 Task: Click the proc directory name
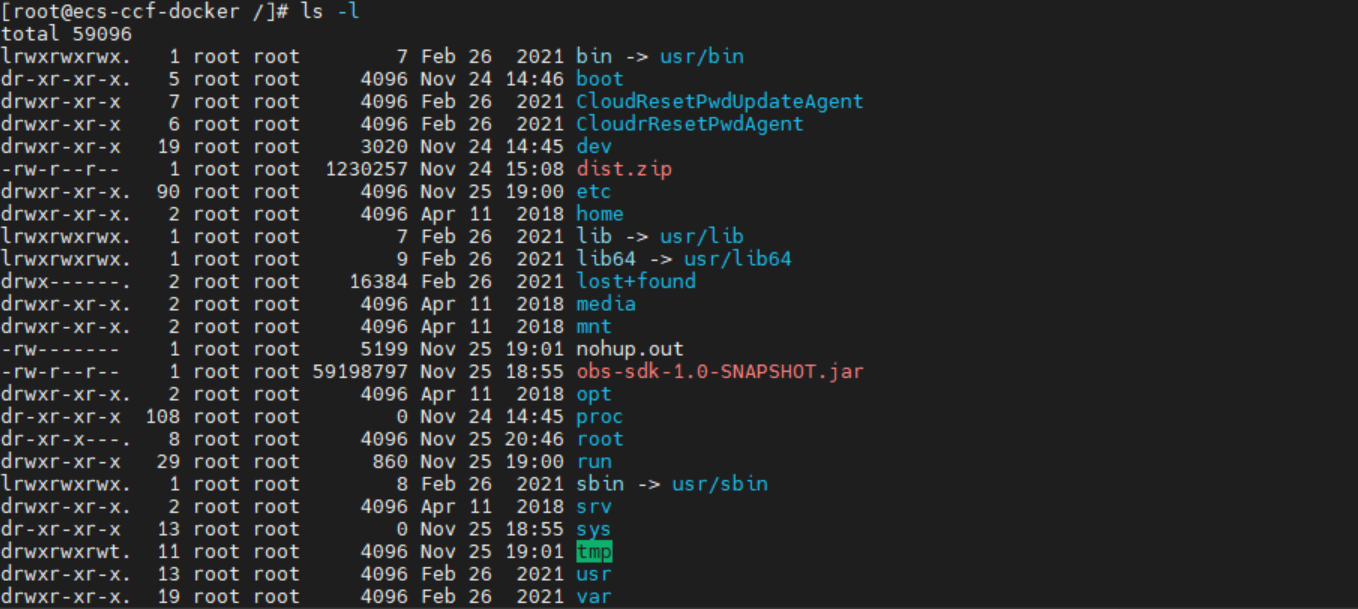pyautogui.click(x=600, y=417)
